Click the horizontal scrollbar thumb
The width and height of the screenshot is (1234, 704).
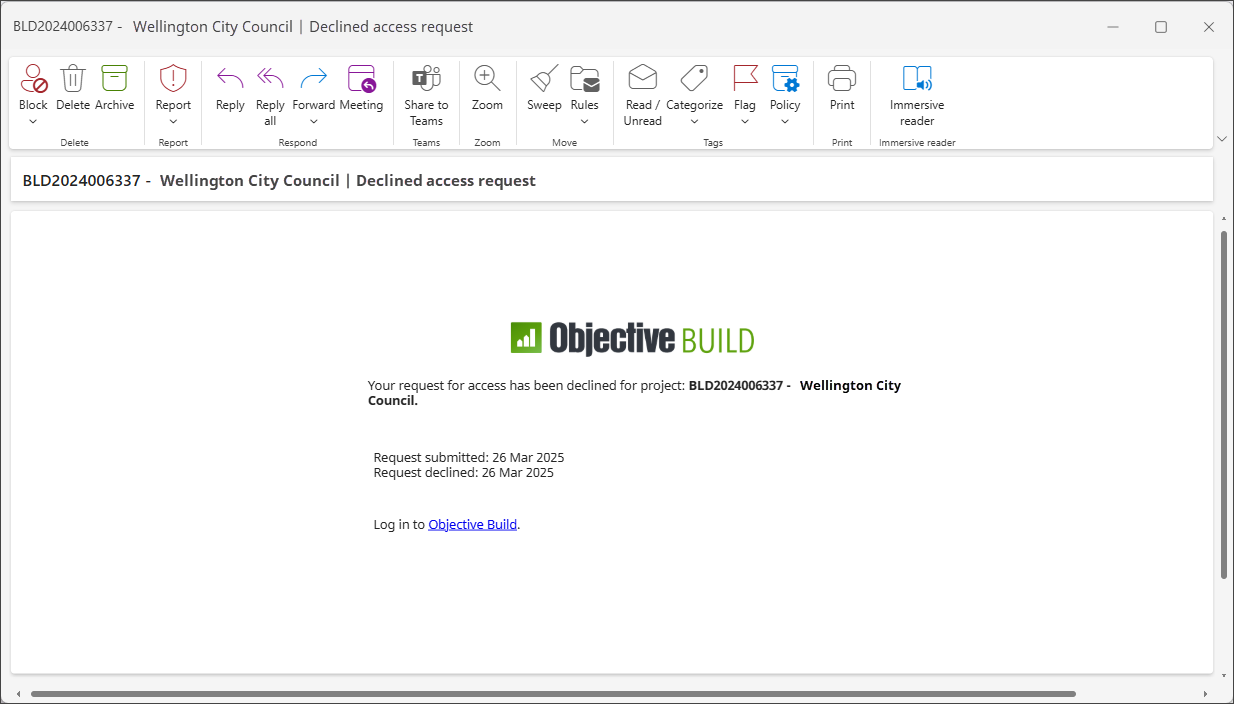[553, 694]
